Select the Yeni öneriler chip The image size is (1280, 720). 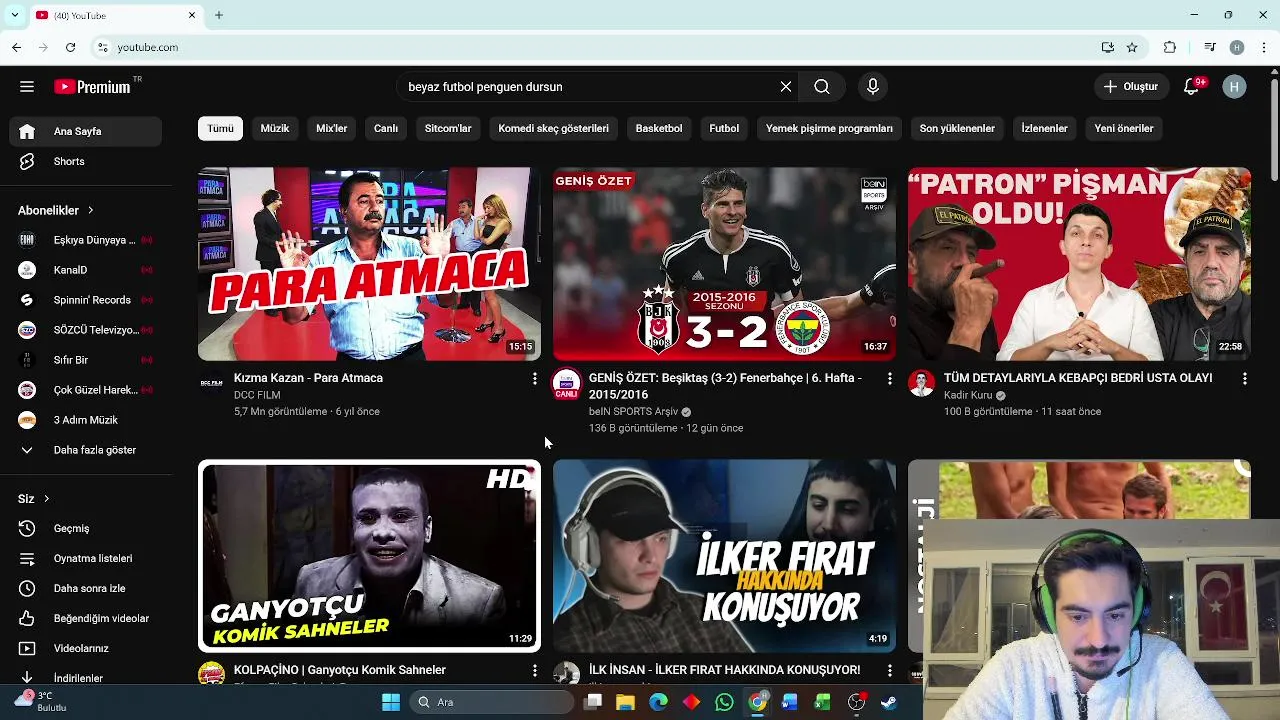pos(1124,128)
